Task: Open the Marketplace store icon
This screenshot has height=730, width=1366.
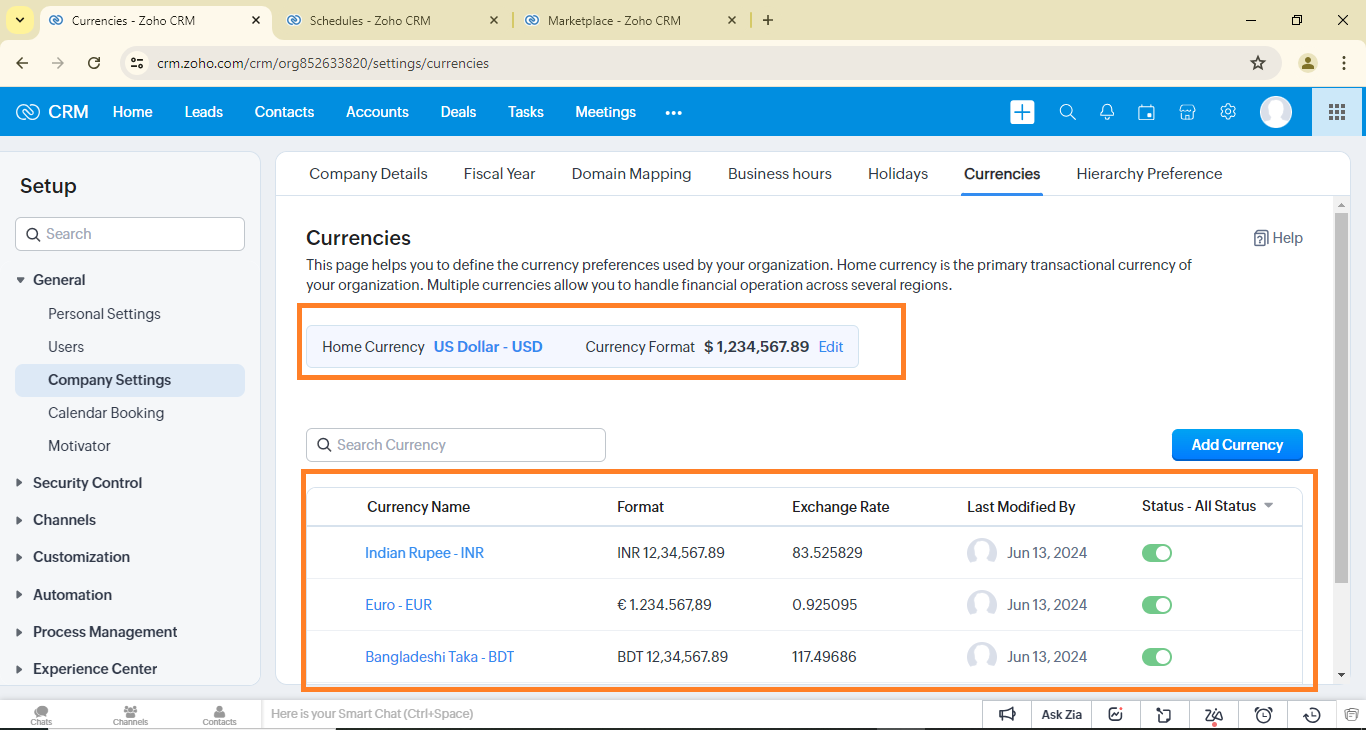Action: point(1187,112)
